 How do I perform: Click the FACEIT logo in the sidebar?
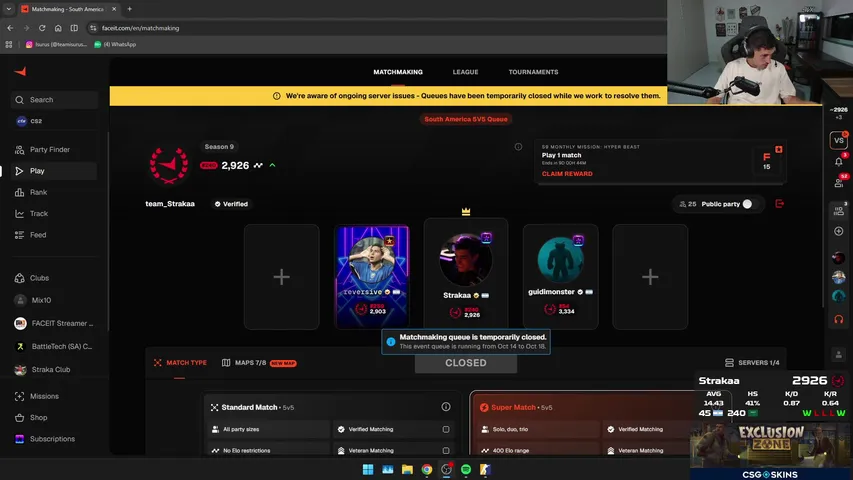coord(20,71)
